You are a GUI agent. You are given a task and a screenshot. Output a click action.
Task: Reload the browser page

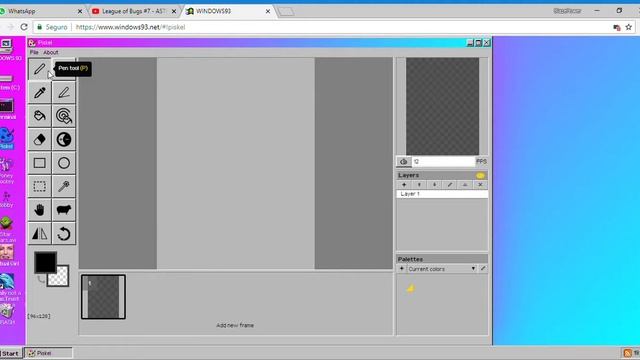[24, 27]
